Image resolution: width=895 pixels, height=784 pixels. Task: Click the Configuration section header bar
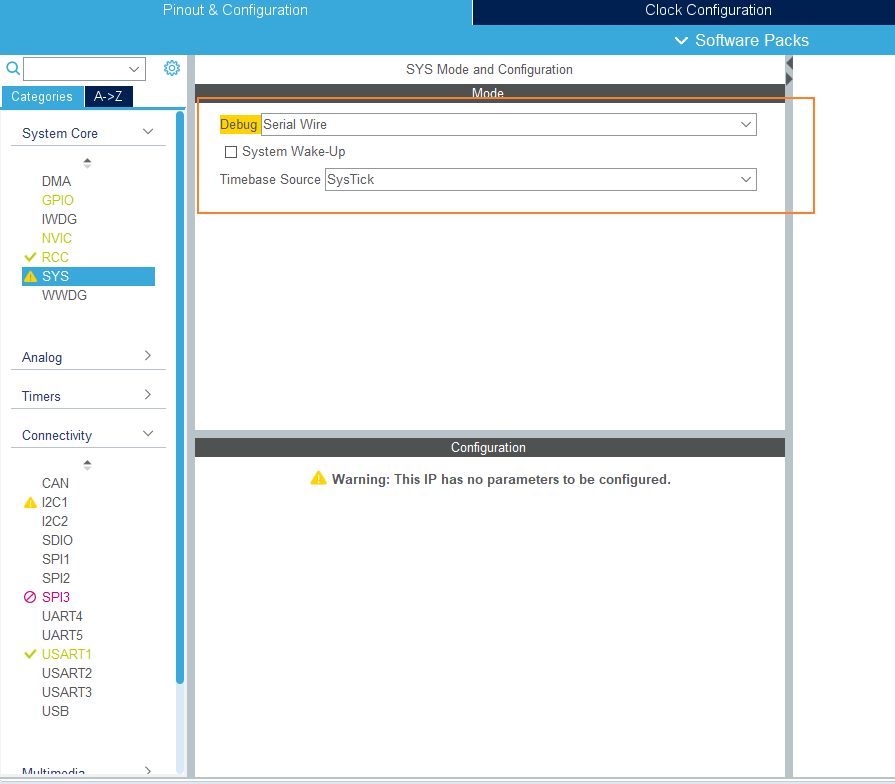click(x=490, y=447)
